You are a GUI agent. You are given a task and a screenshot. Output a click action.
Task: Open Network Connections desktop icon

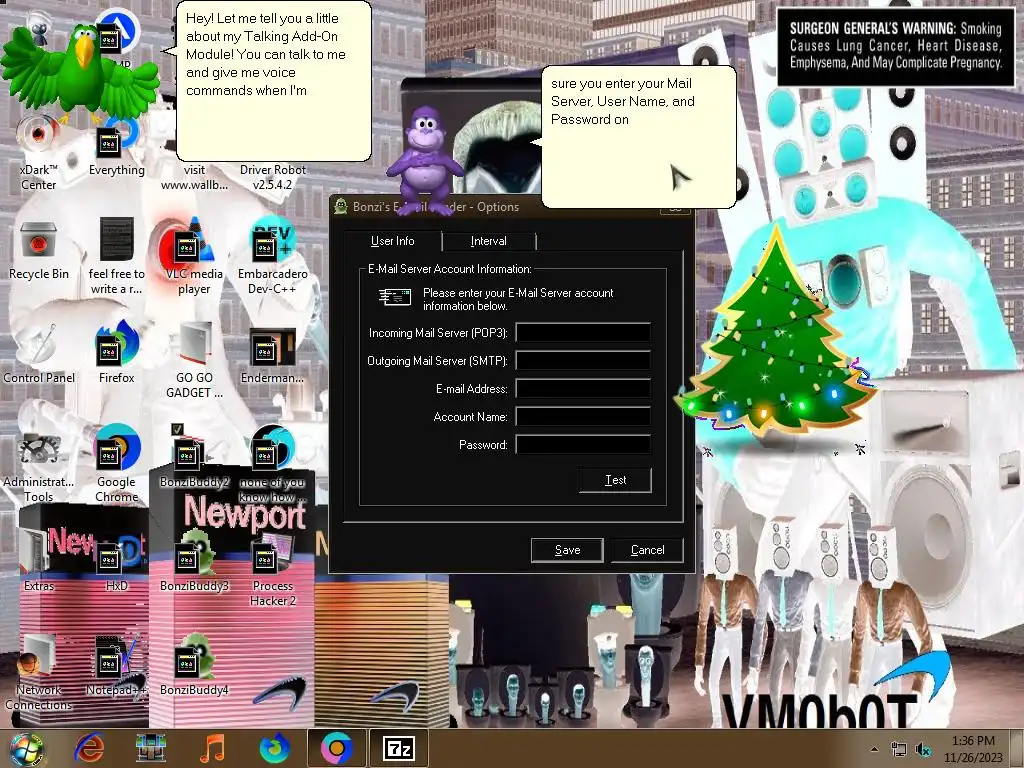(x=39, y=673)
